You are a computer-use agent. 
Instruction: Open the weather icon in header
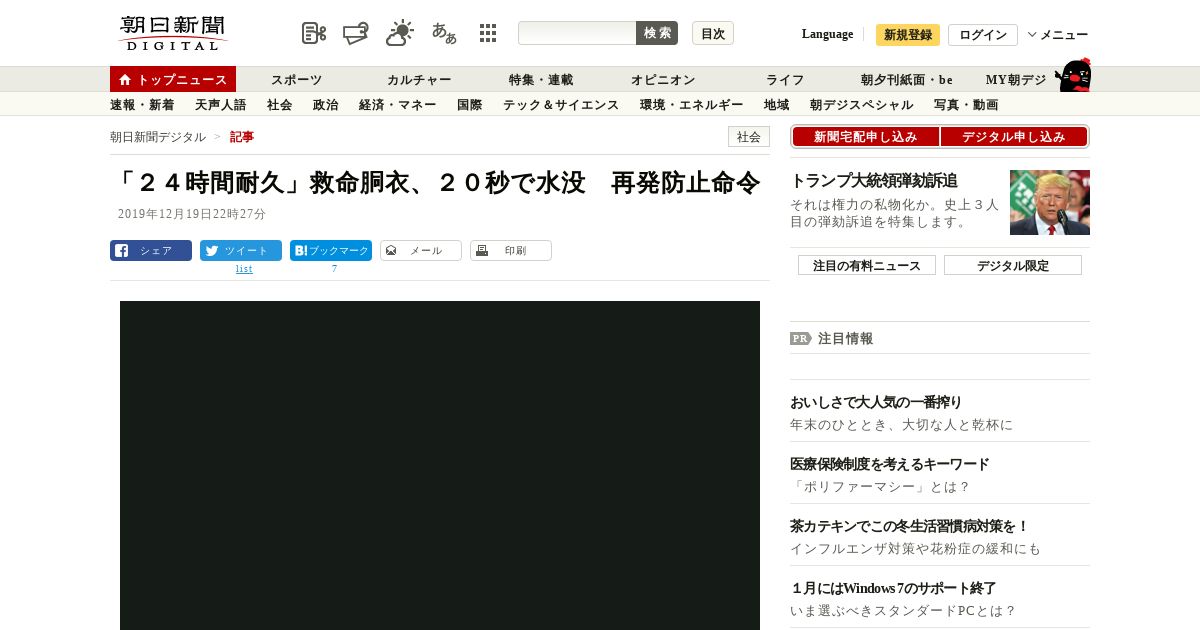pos(400,33)
